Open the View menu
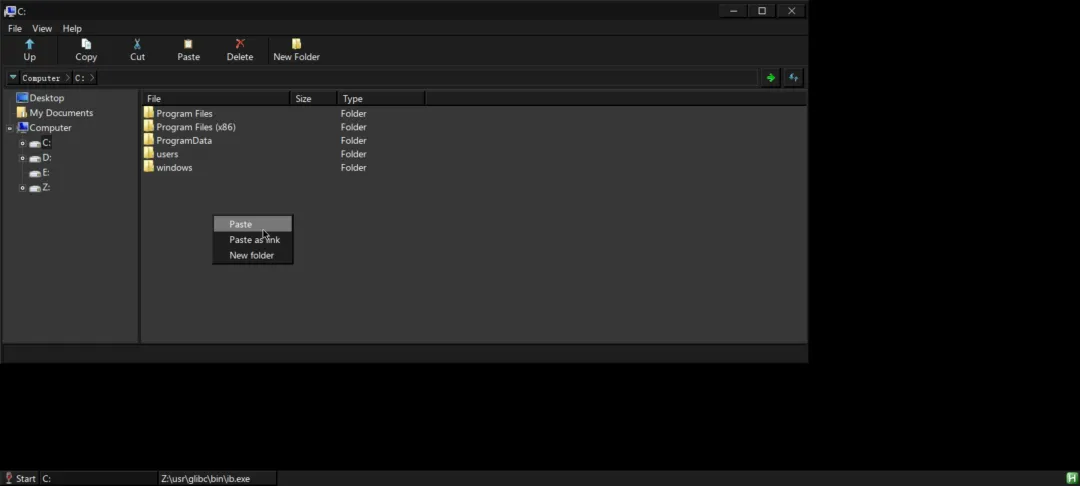Viewport: 1080px width, 486px height. pos(42,28)
